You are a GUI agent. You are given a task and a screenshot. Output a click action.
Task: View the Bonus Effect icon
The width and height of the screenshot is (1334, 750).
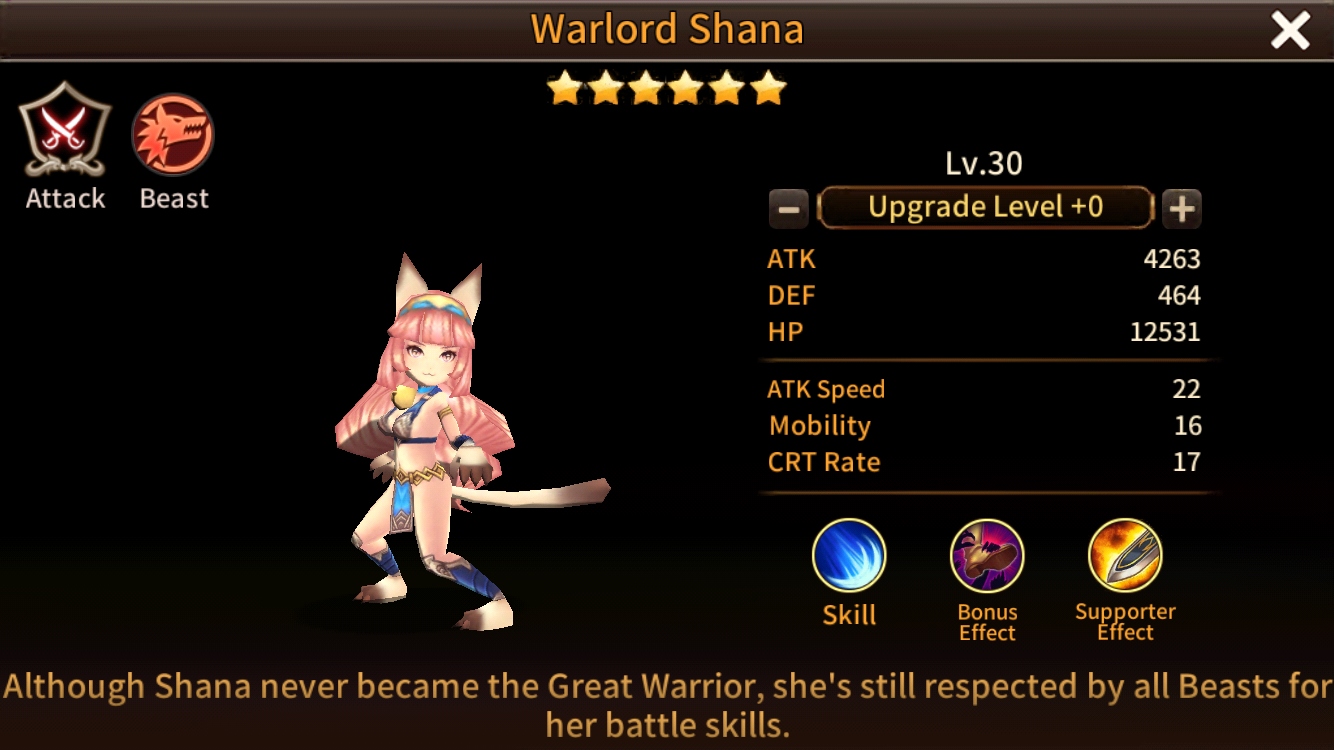coord(987,555)
